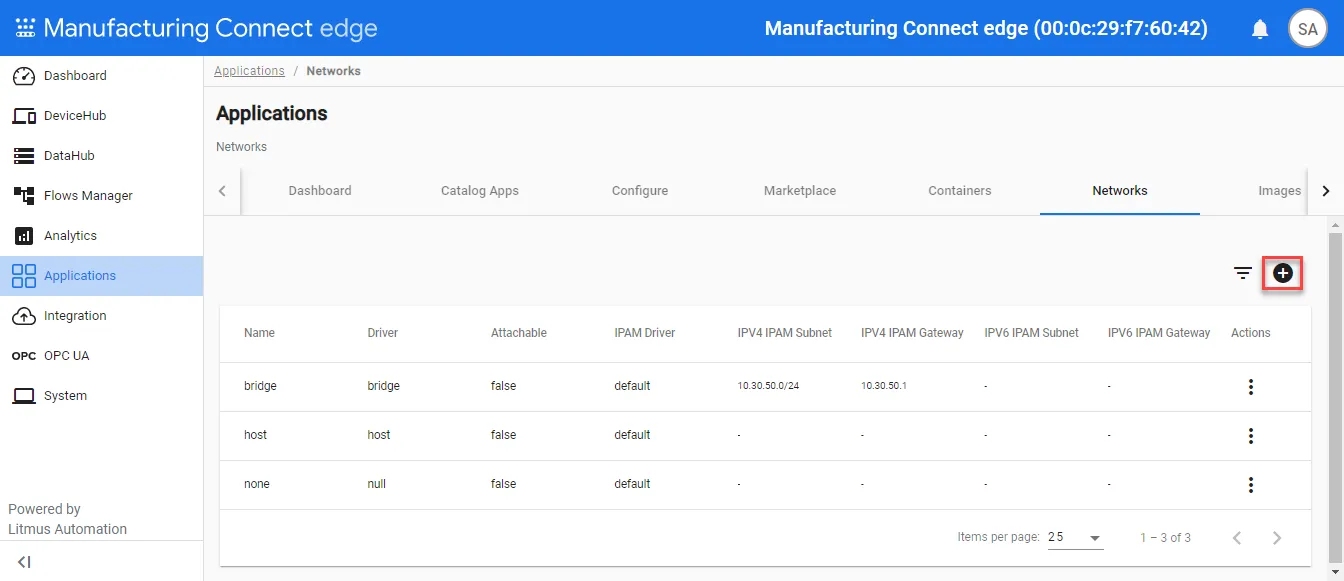Click the Flows Manager icon in sidebar
This screenshot has width=1344, height=581.
click(x=24, y=196)
